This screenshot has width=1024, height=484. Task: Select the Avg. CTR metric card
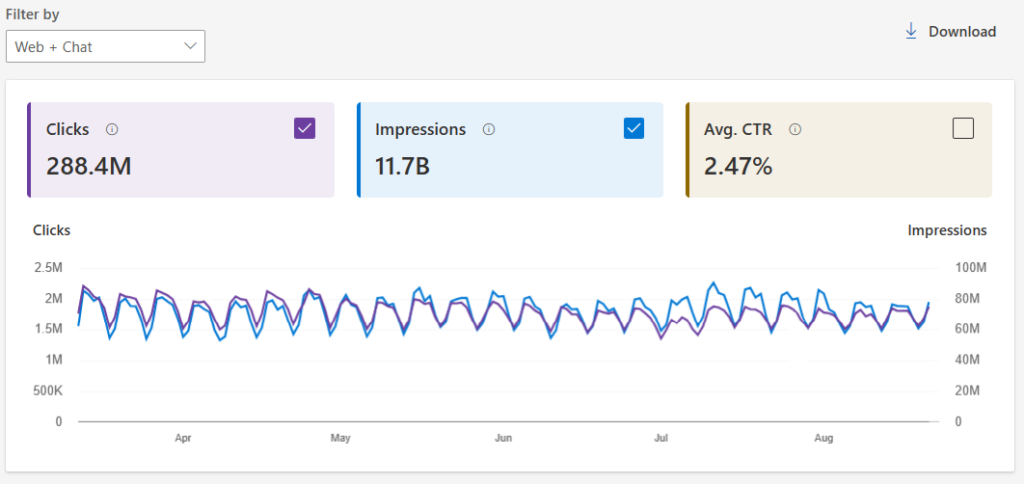[x=839, y=150]
